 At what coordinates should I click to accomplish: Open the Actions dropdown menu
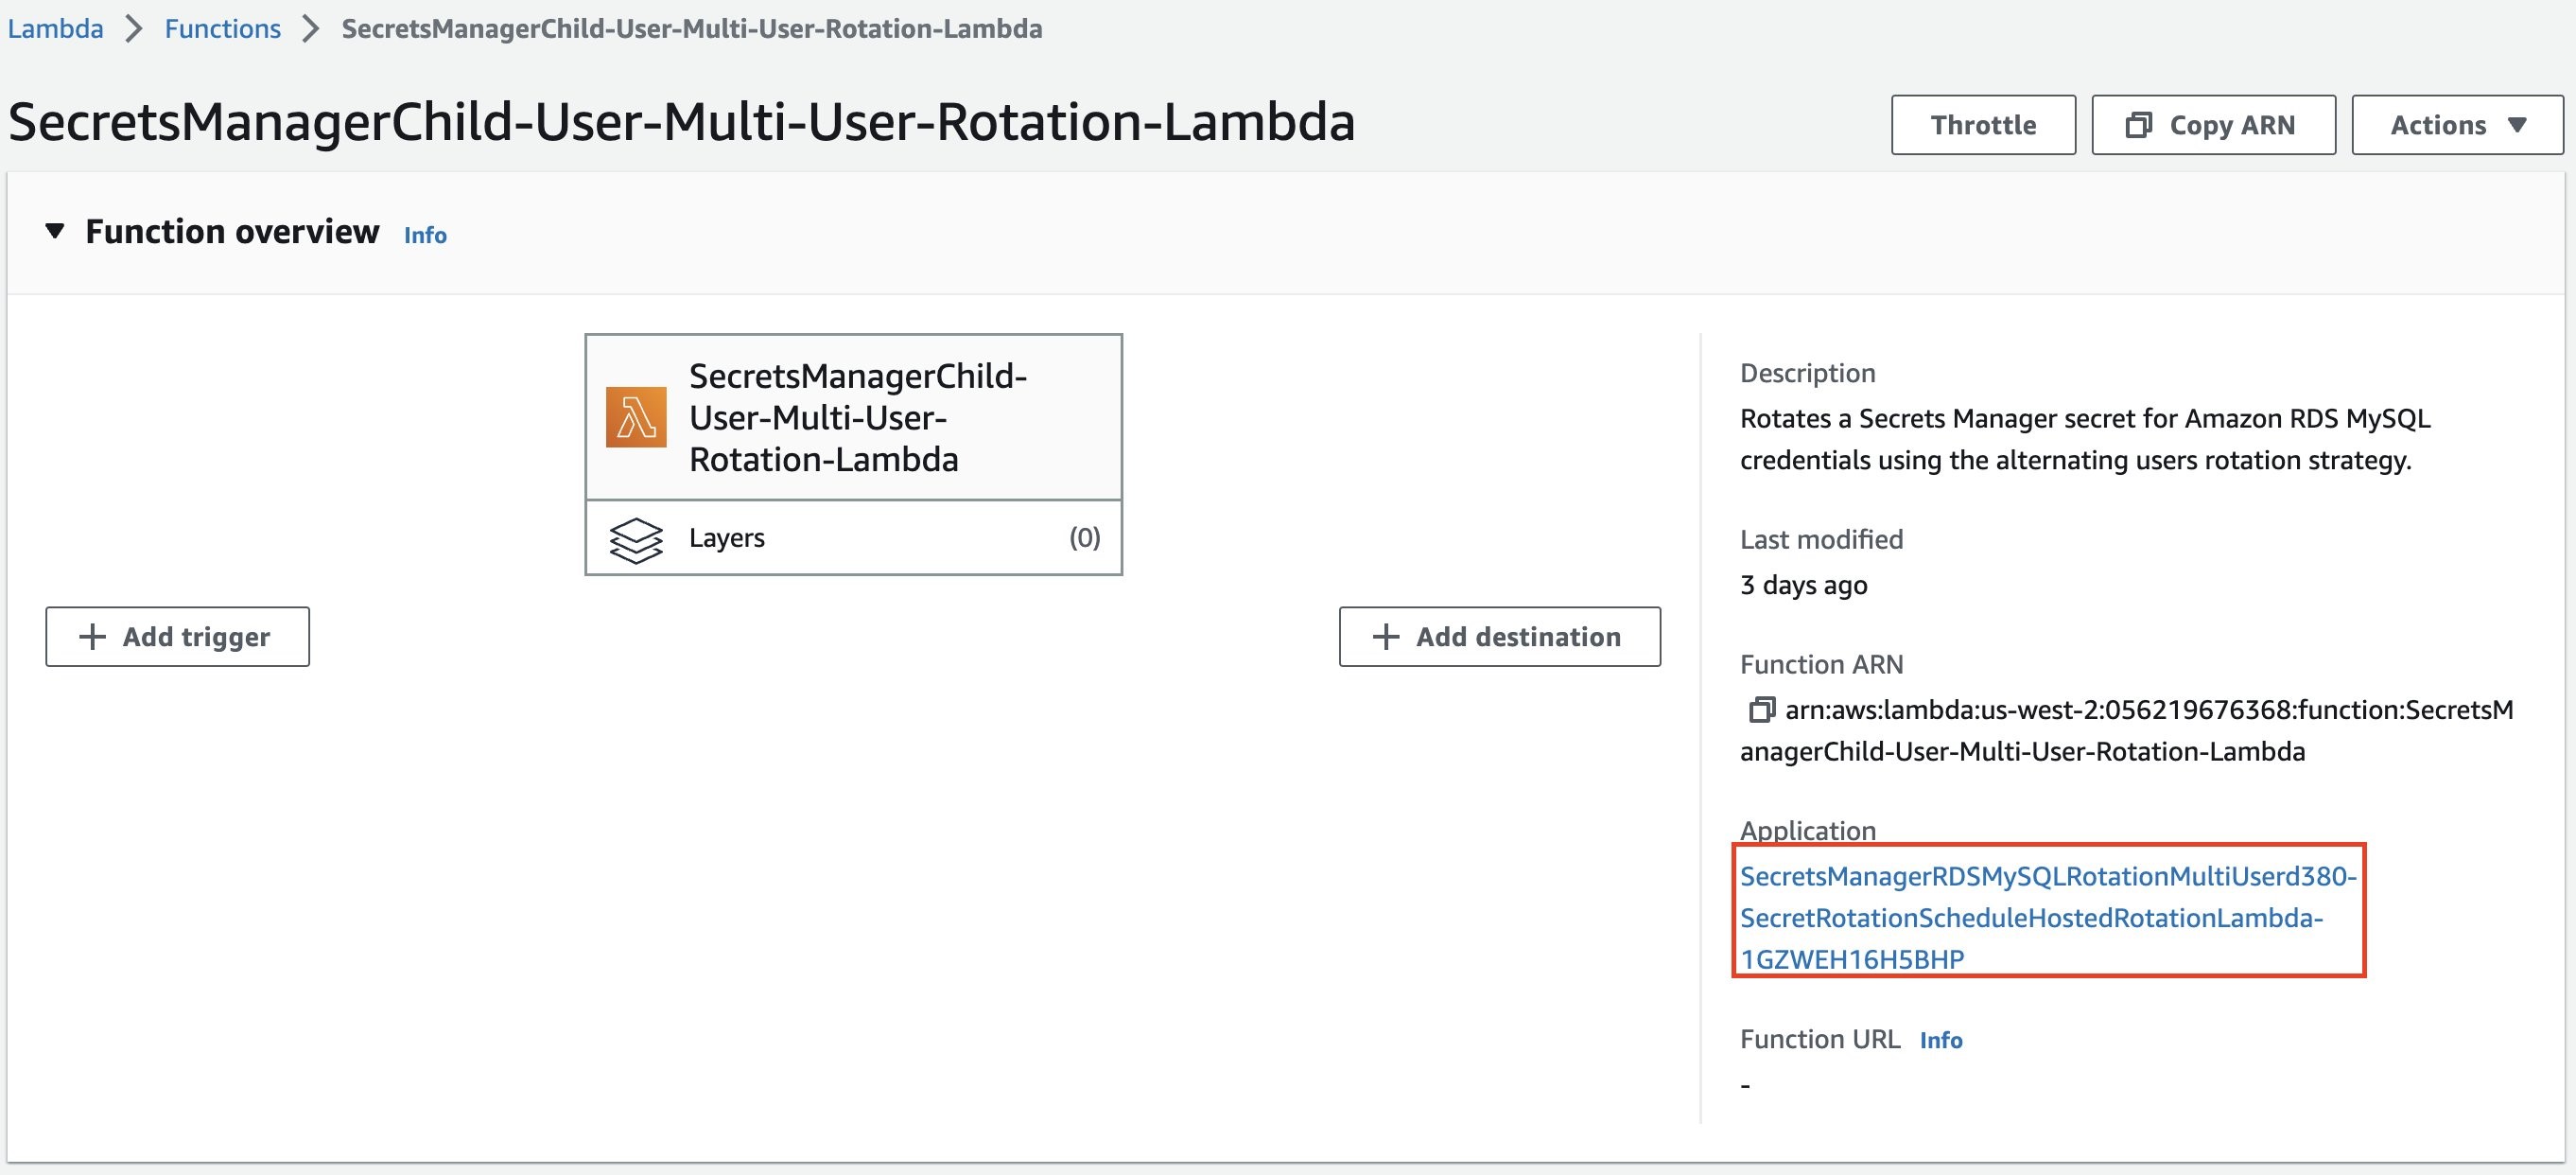(2457, 125)
